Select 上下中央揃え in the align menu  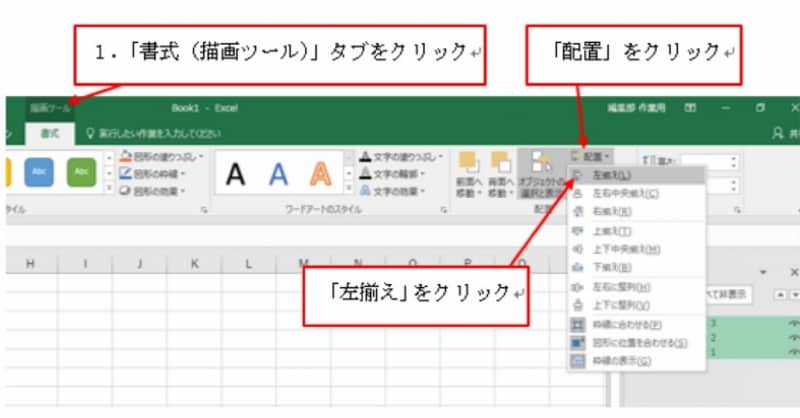click(x=636, y=249)
